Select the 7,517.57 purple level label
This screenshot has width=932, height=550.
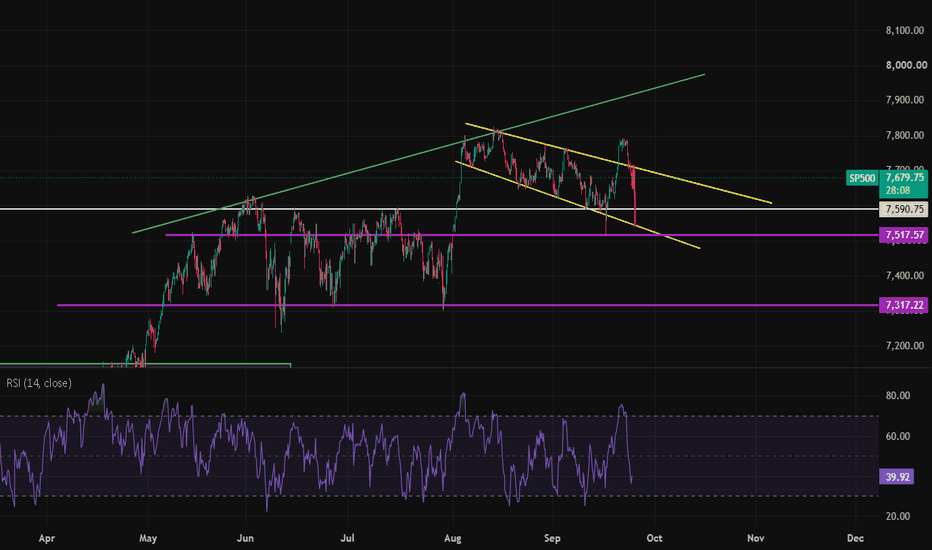[903, 235]
